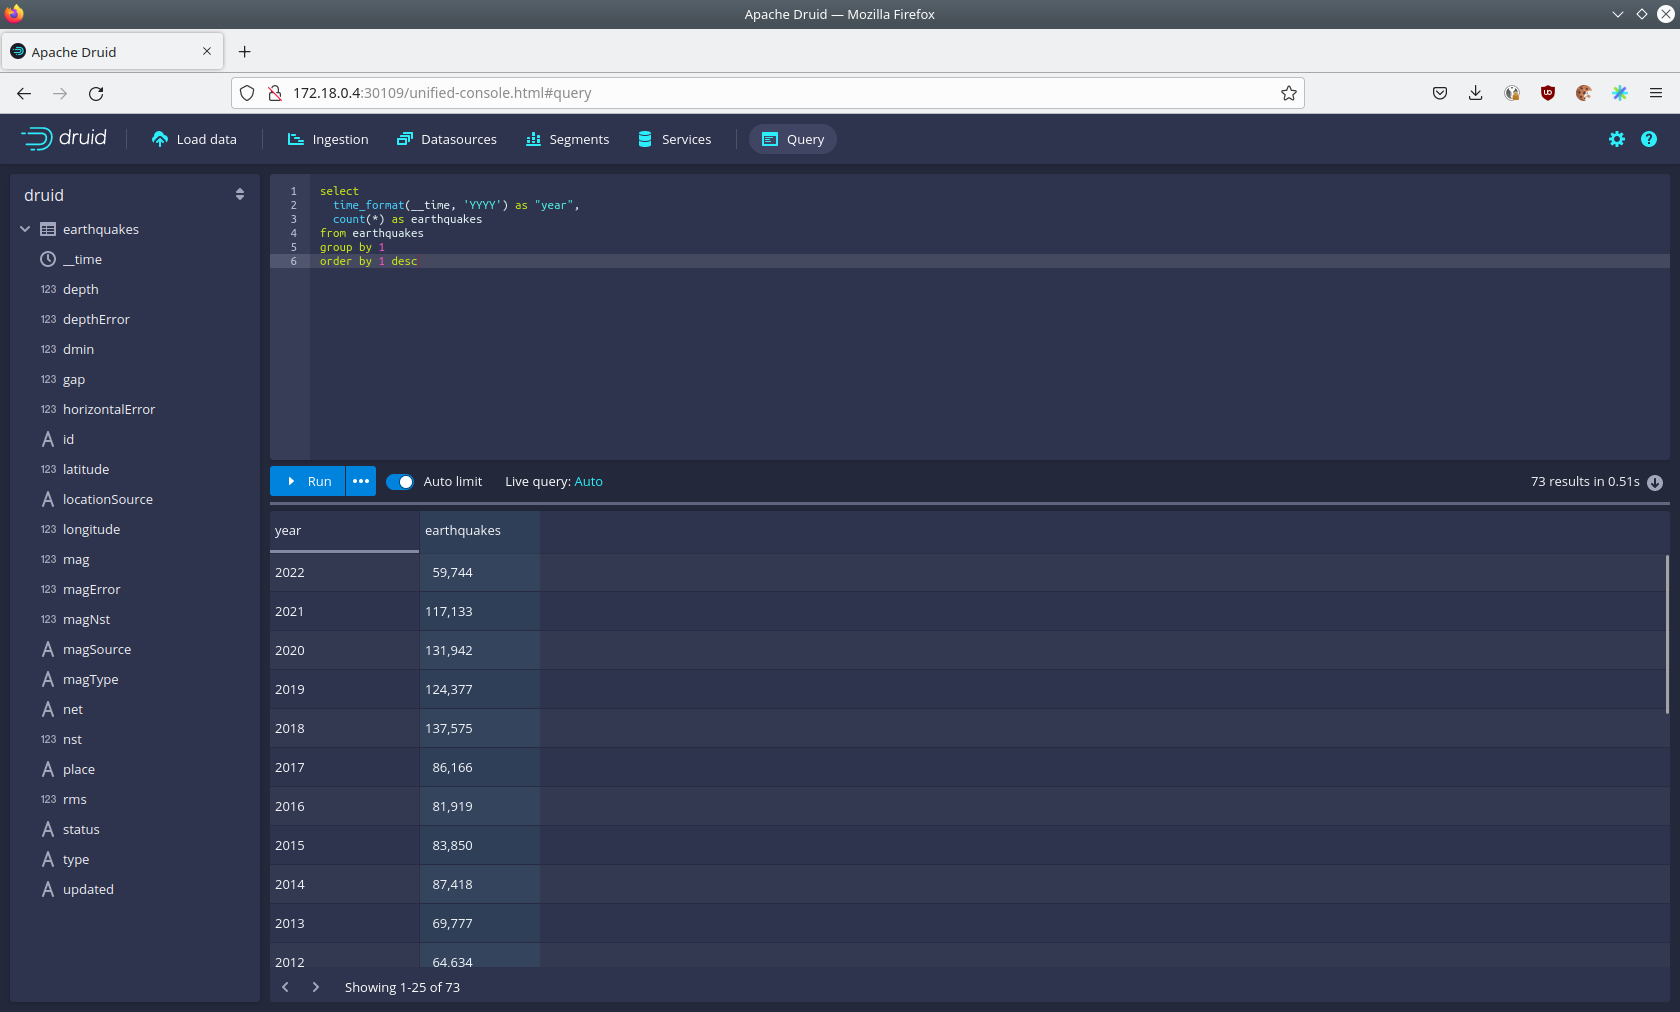Screen dimensions: 1680x1012
Task: Switch to the Segments view
Action: coord(567,139)
